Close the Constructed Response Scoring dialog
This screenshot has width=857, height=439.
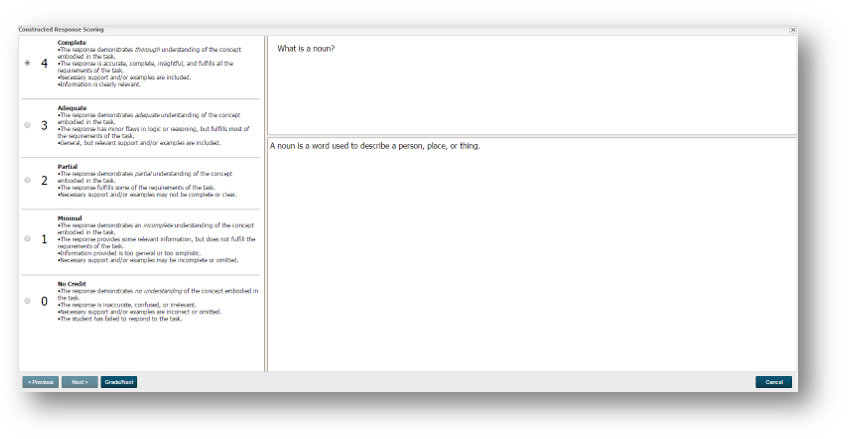tap(793, 30)
